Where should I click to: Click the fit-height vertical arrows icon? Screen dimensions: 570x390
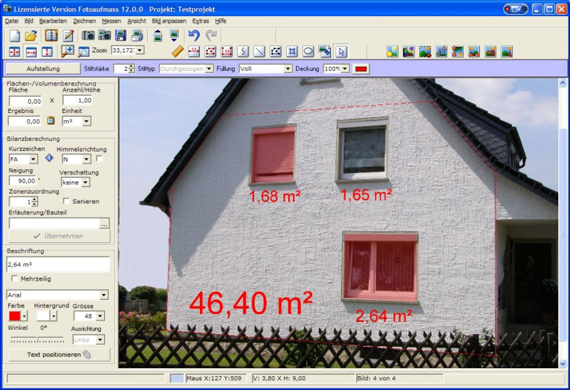pyautogui.click(x=47, y=52)
